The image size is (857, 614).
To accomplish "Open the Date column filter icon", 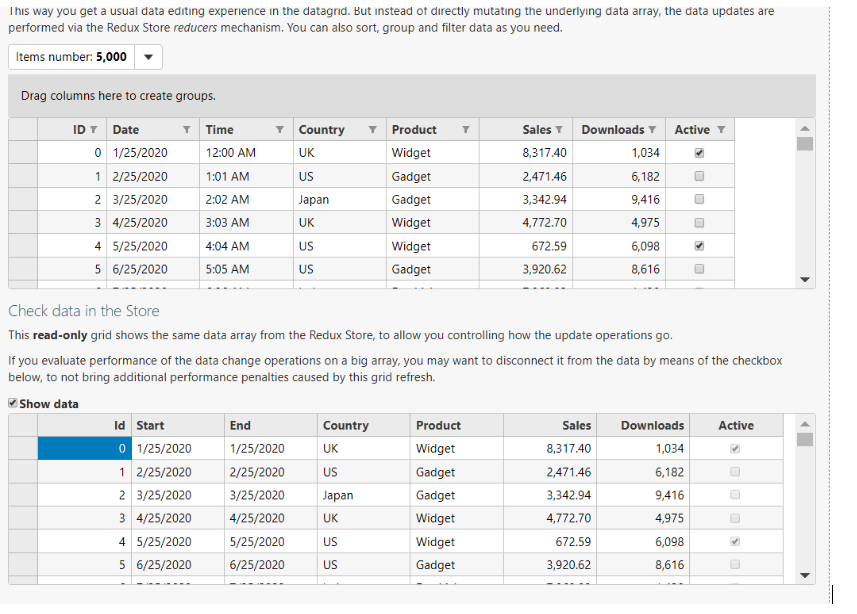I will pos(186,130).
